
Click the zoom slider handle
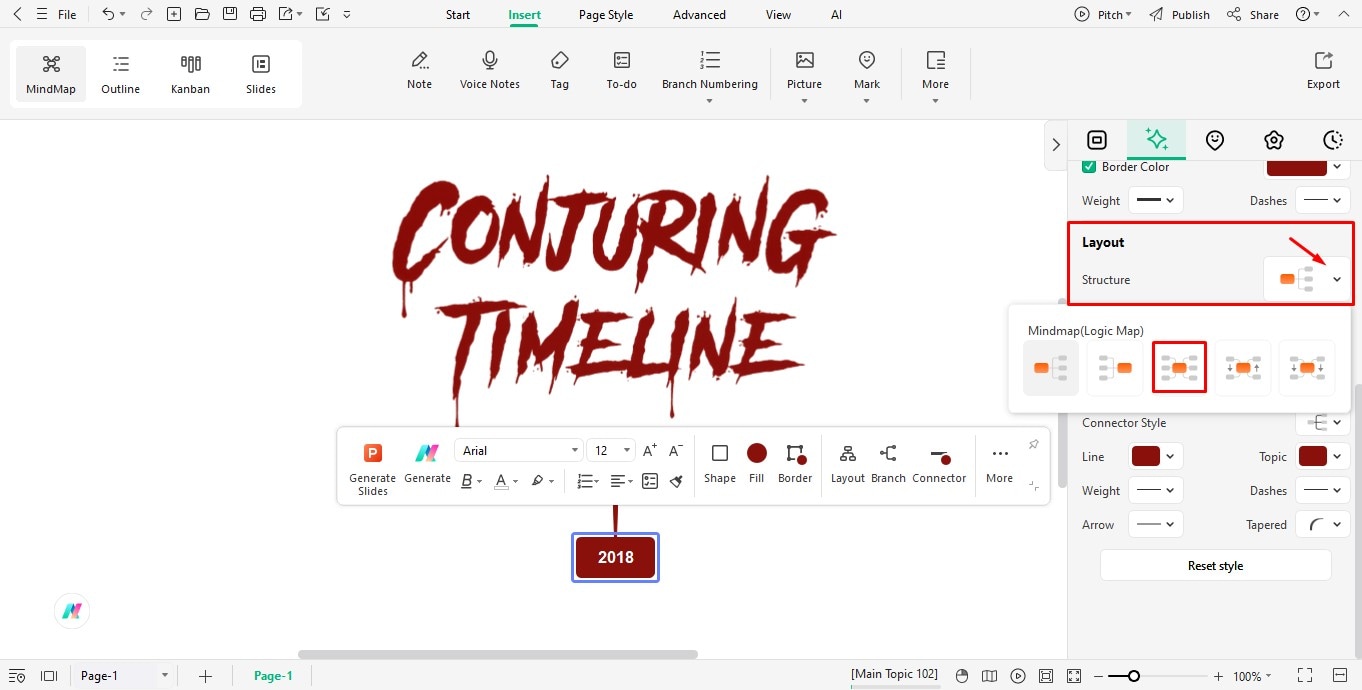[1133, 676]
